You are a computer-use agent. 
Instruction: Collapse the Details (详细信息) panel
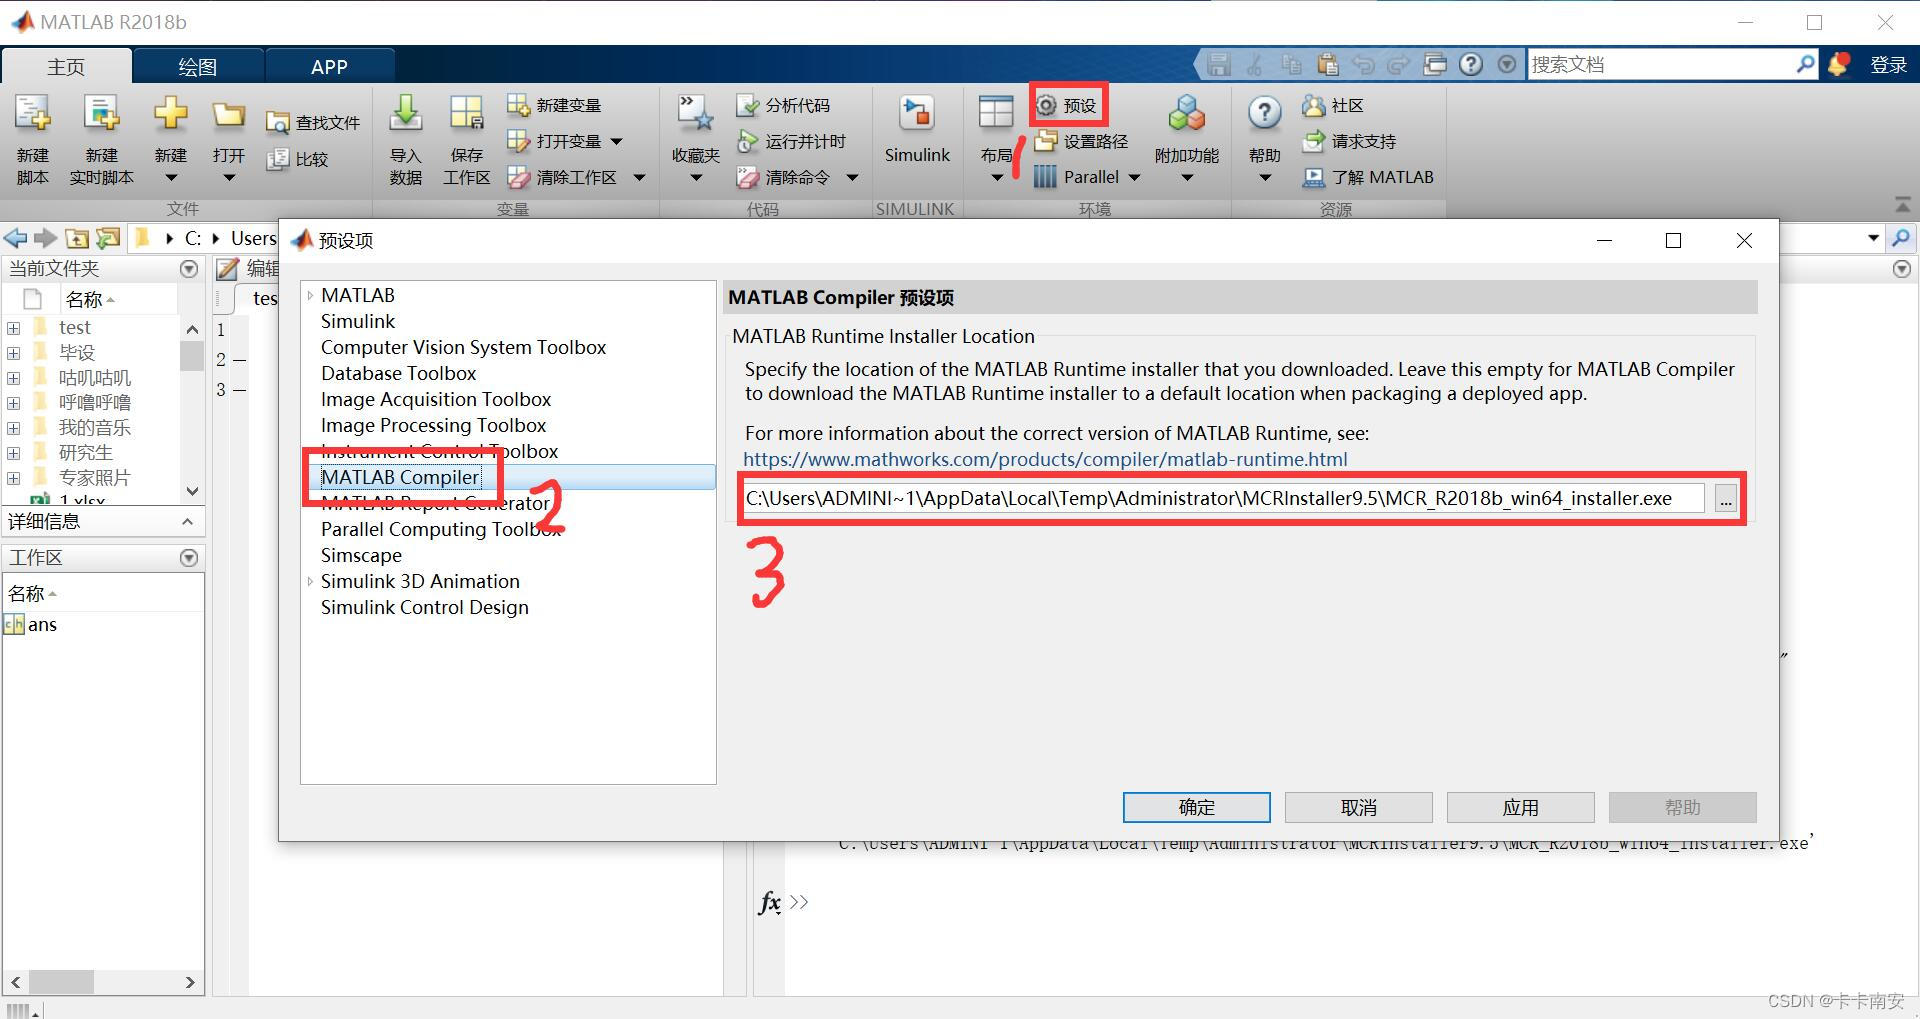[x=187, y=521]
